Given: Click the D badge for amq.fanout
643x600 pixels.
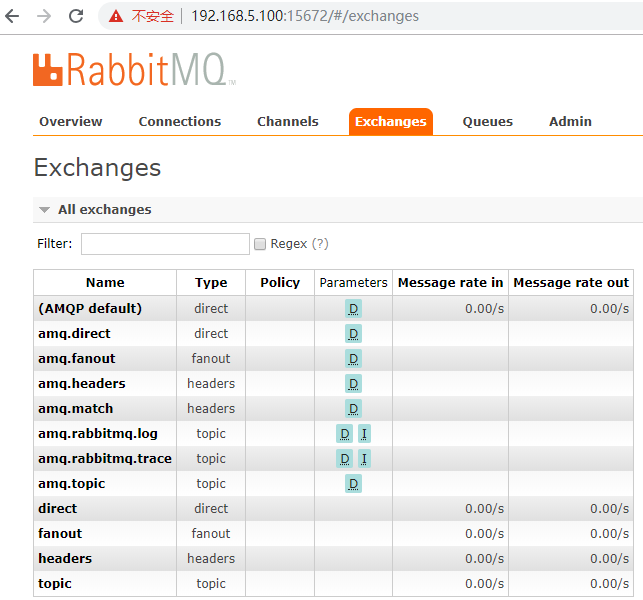Looking at the screenshot, I should point(353,359).
